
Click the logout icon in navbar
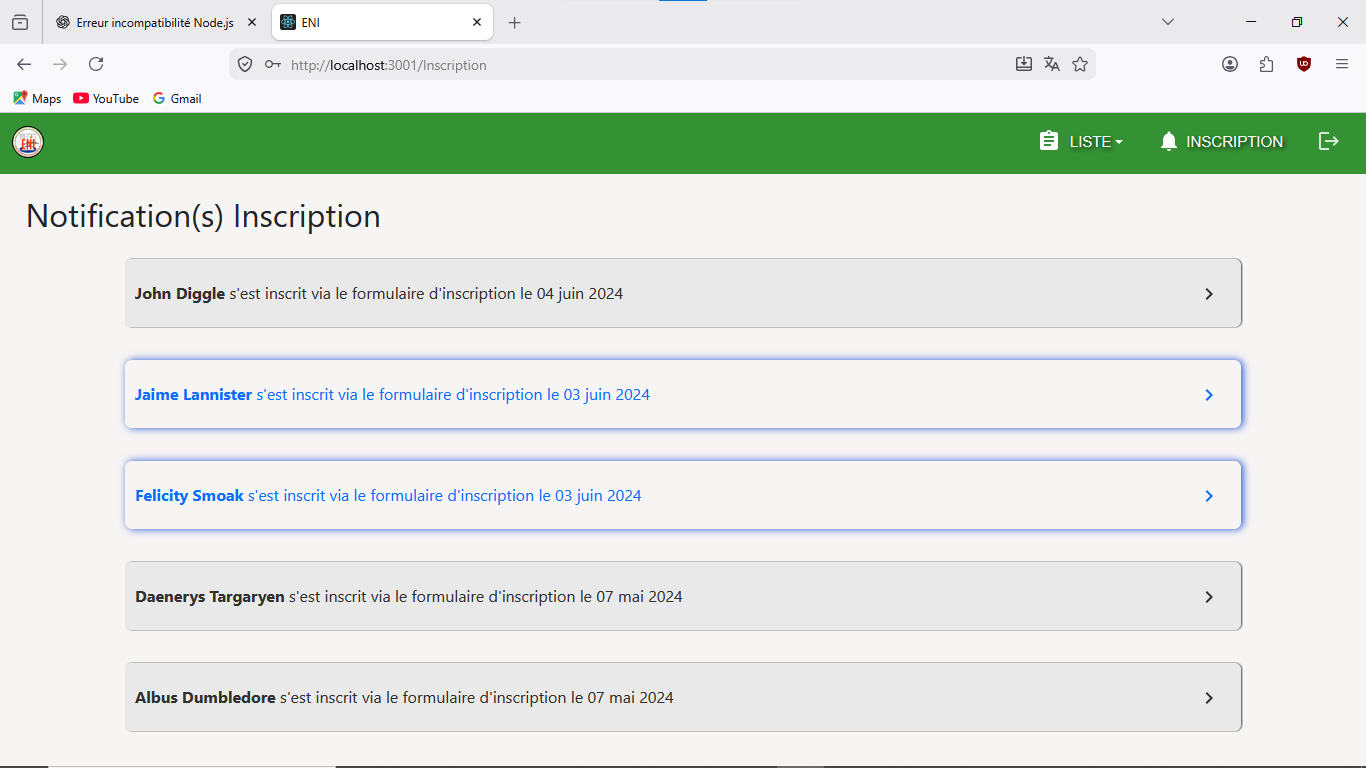point(1328,141)
